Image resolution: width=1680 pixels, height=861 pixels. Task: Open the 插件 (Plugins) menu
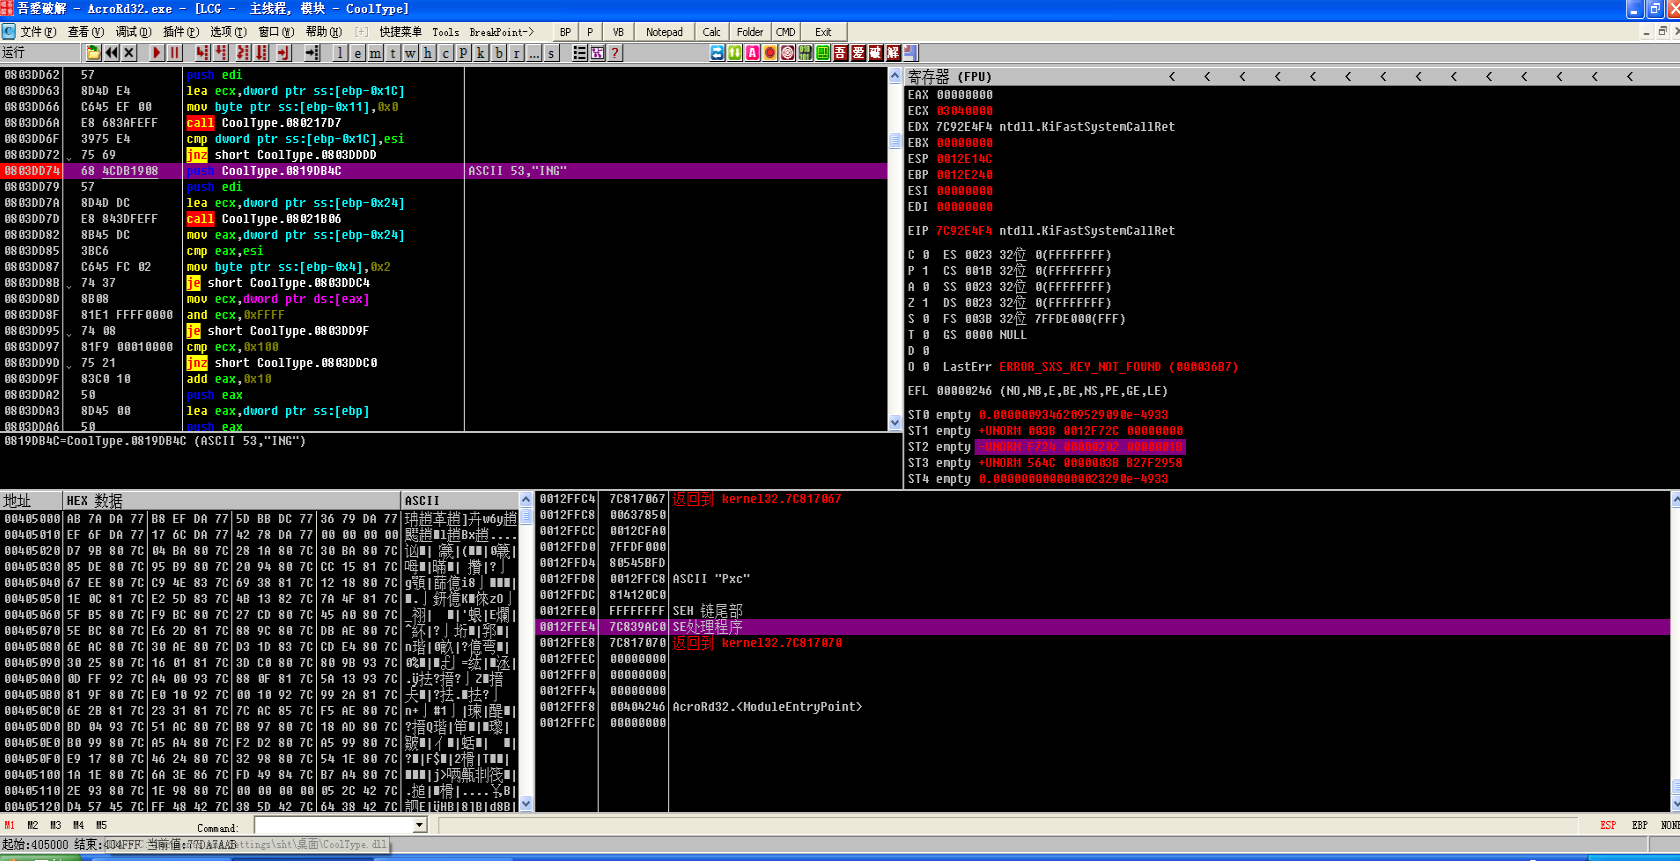tap(181, 32)
